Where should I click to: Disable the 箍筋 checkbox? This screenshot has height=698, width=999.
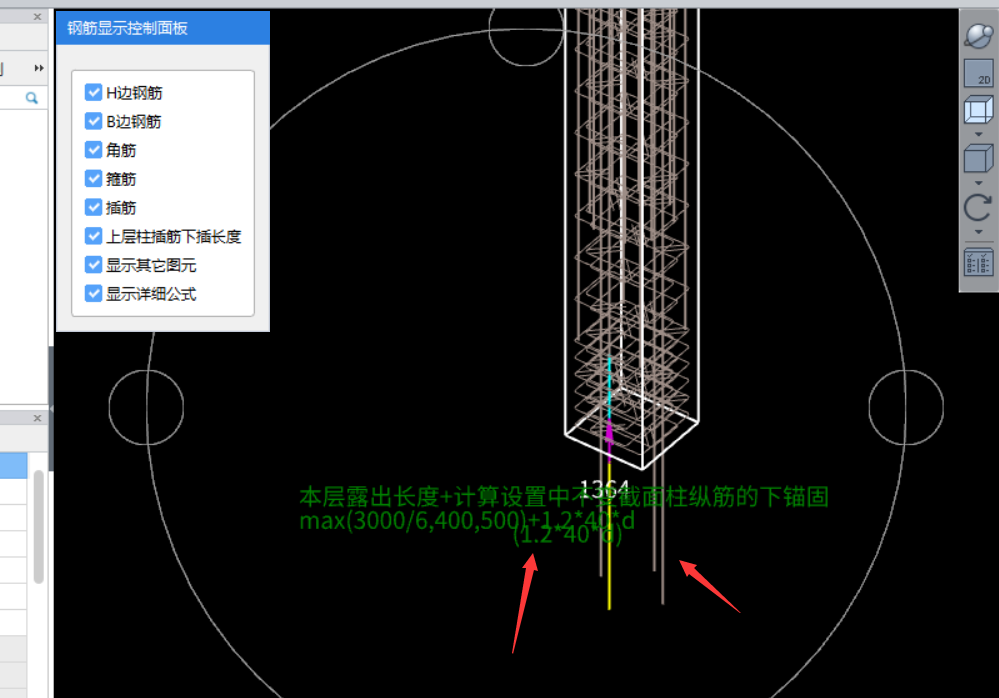(x=94, y=179)
